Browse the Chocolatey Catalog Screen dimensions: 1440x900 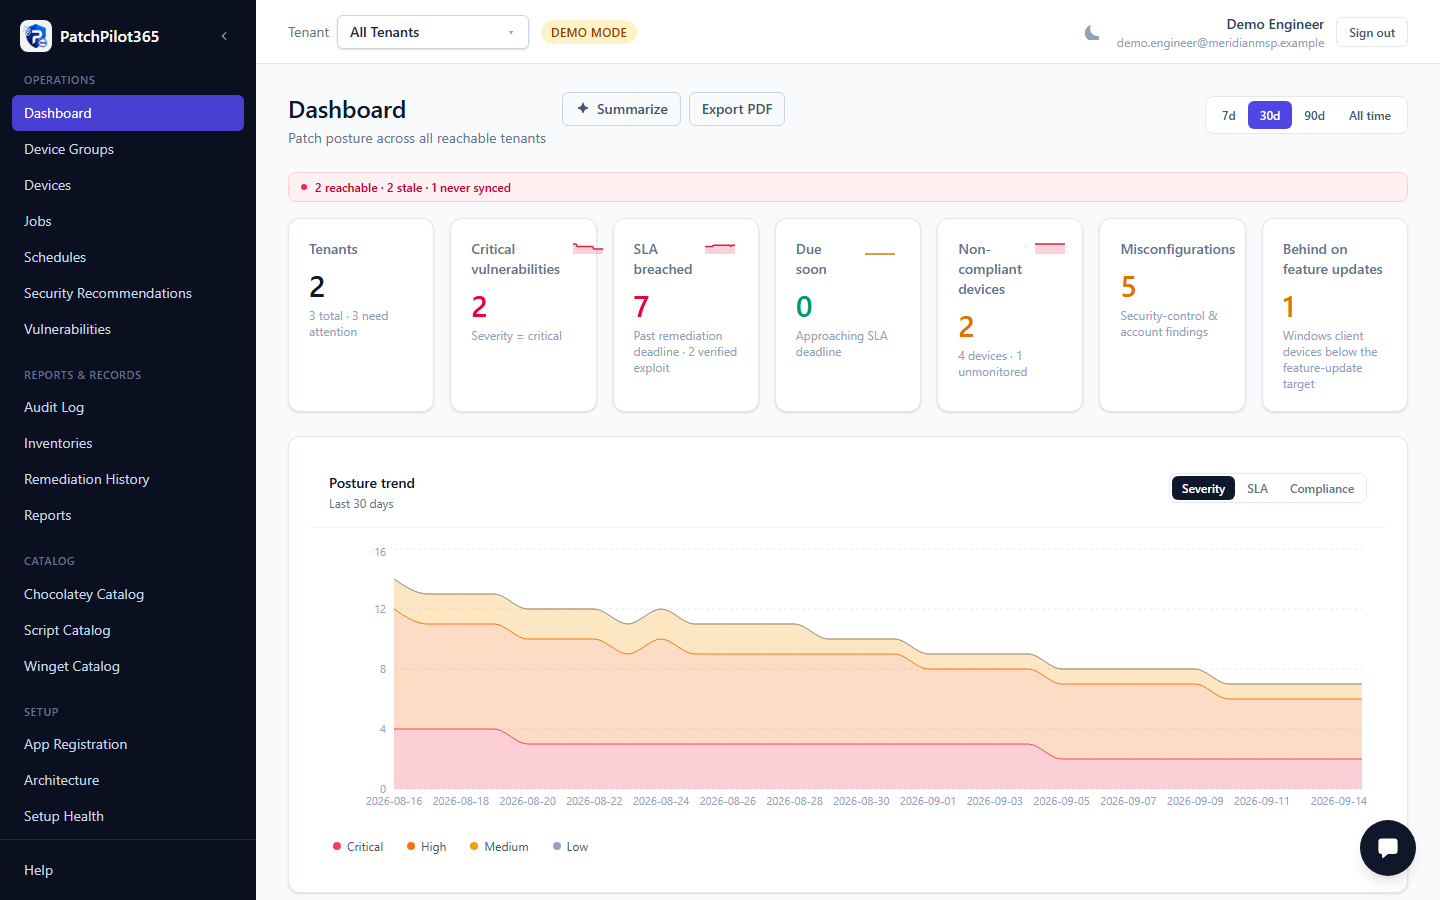pos(128,594)
